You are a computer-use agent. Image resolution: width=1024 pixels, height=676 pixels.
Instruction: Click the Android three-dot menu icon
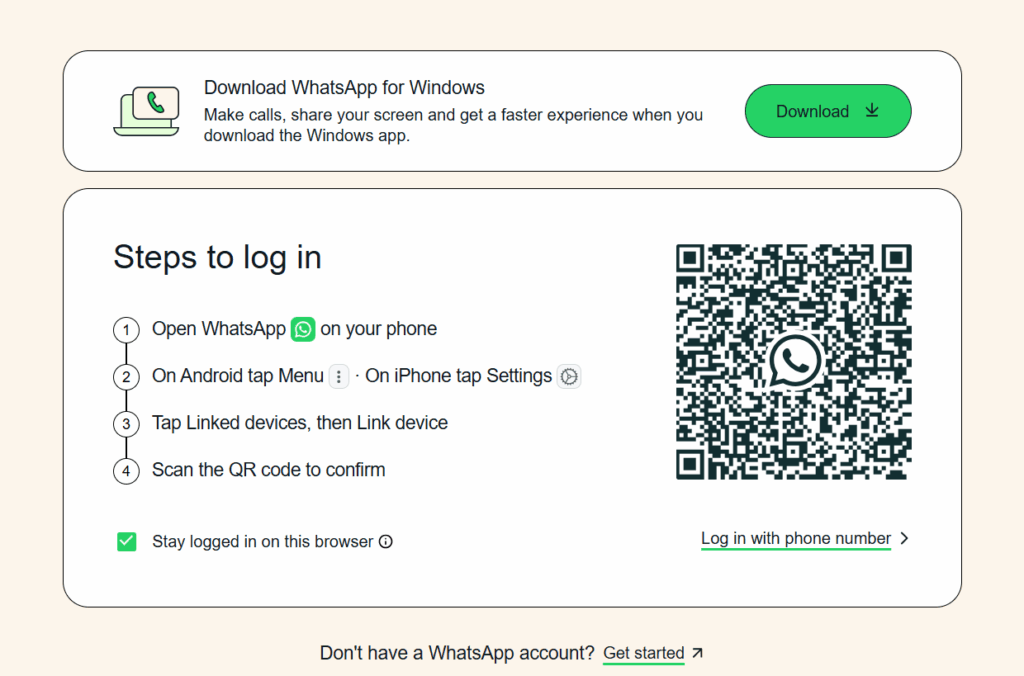[339, 376]
